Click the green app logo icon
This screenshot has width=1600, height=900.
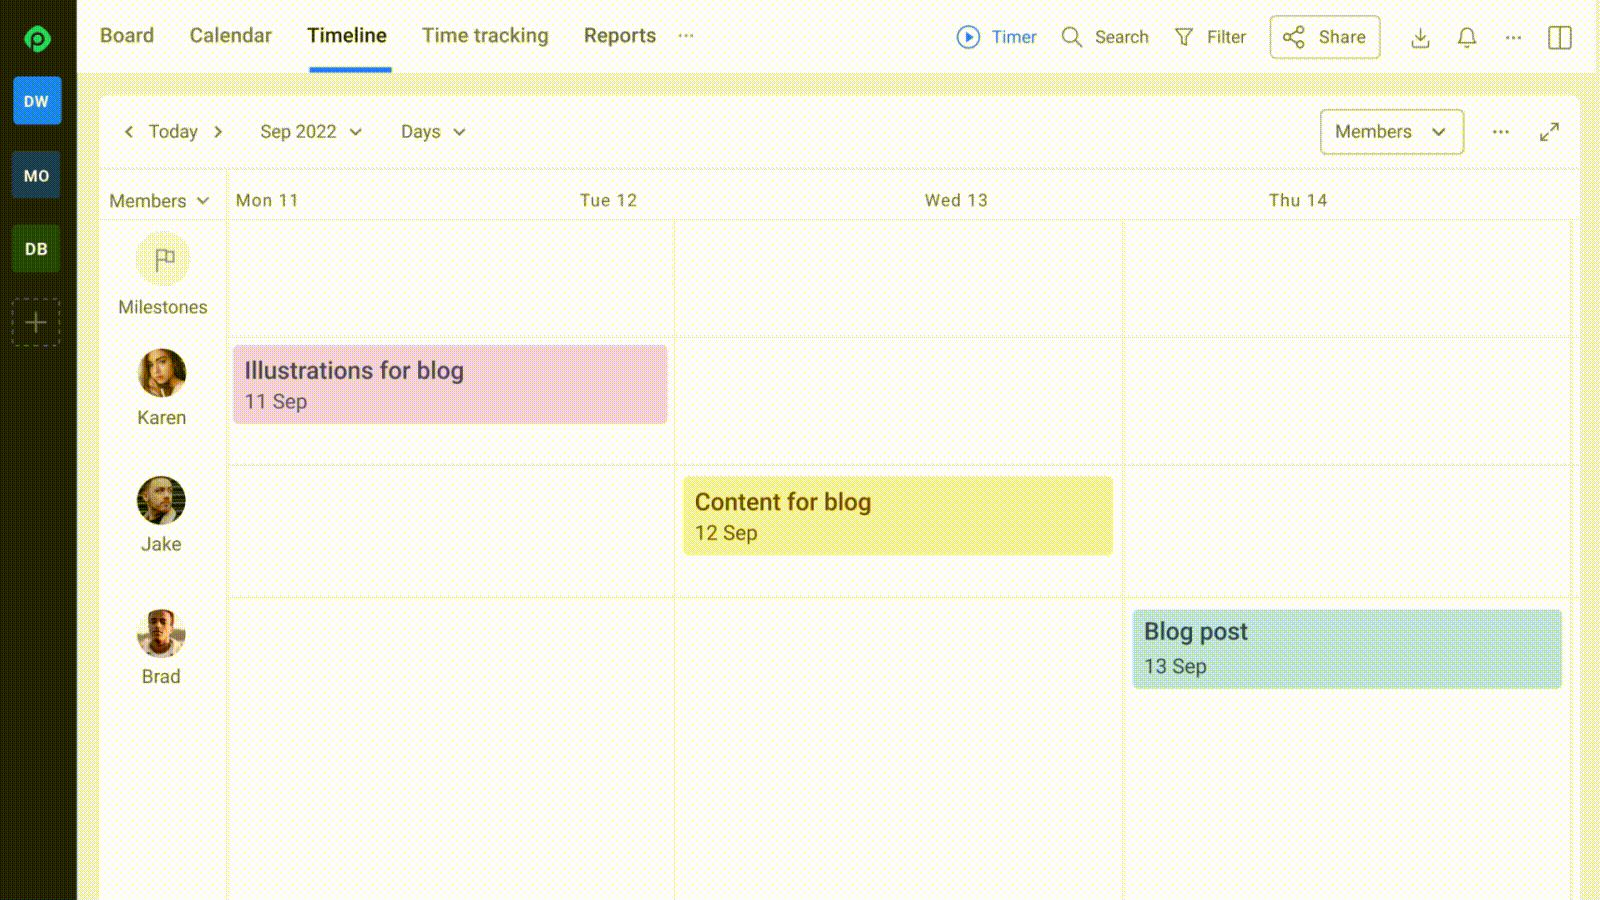click(37, 38)
